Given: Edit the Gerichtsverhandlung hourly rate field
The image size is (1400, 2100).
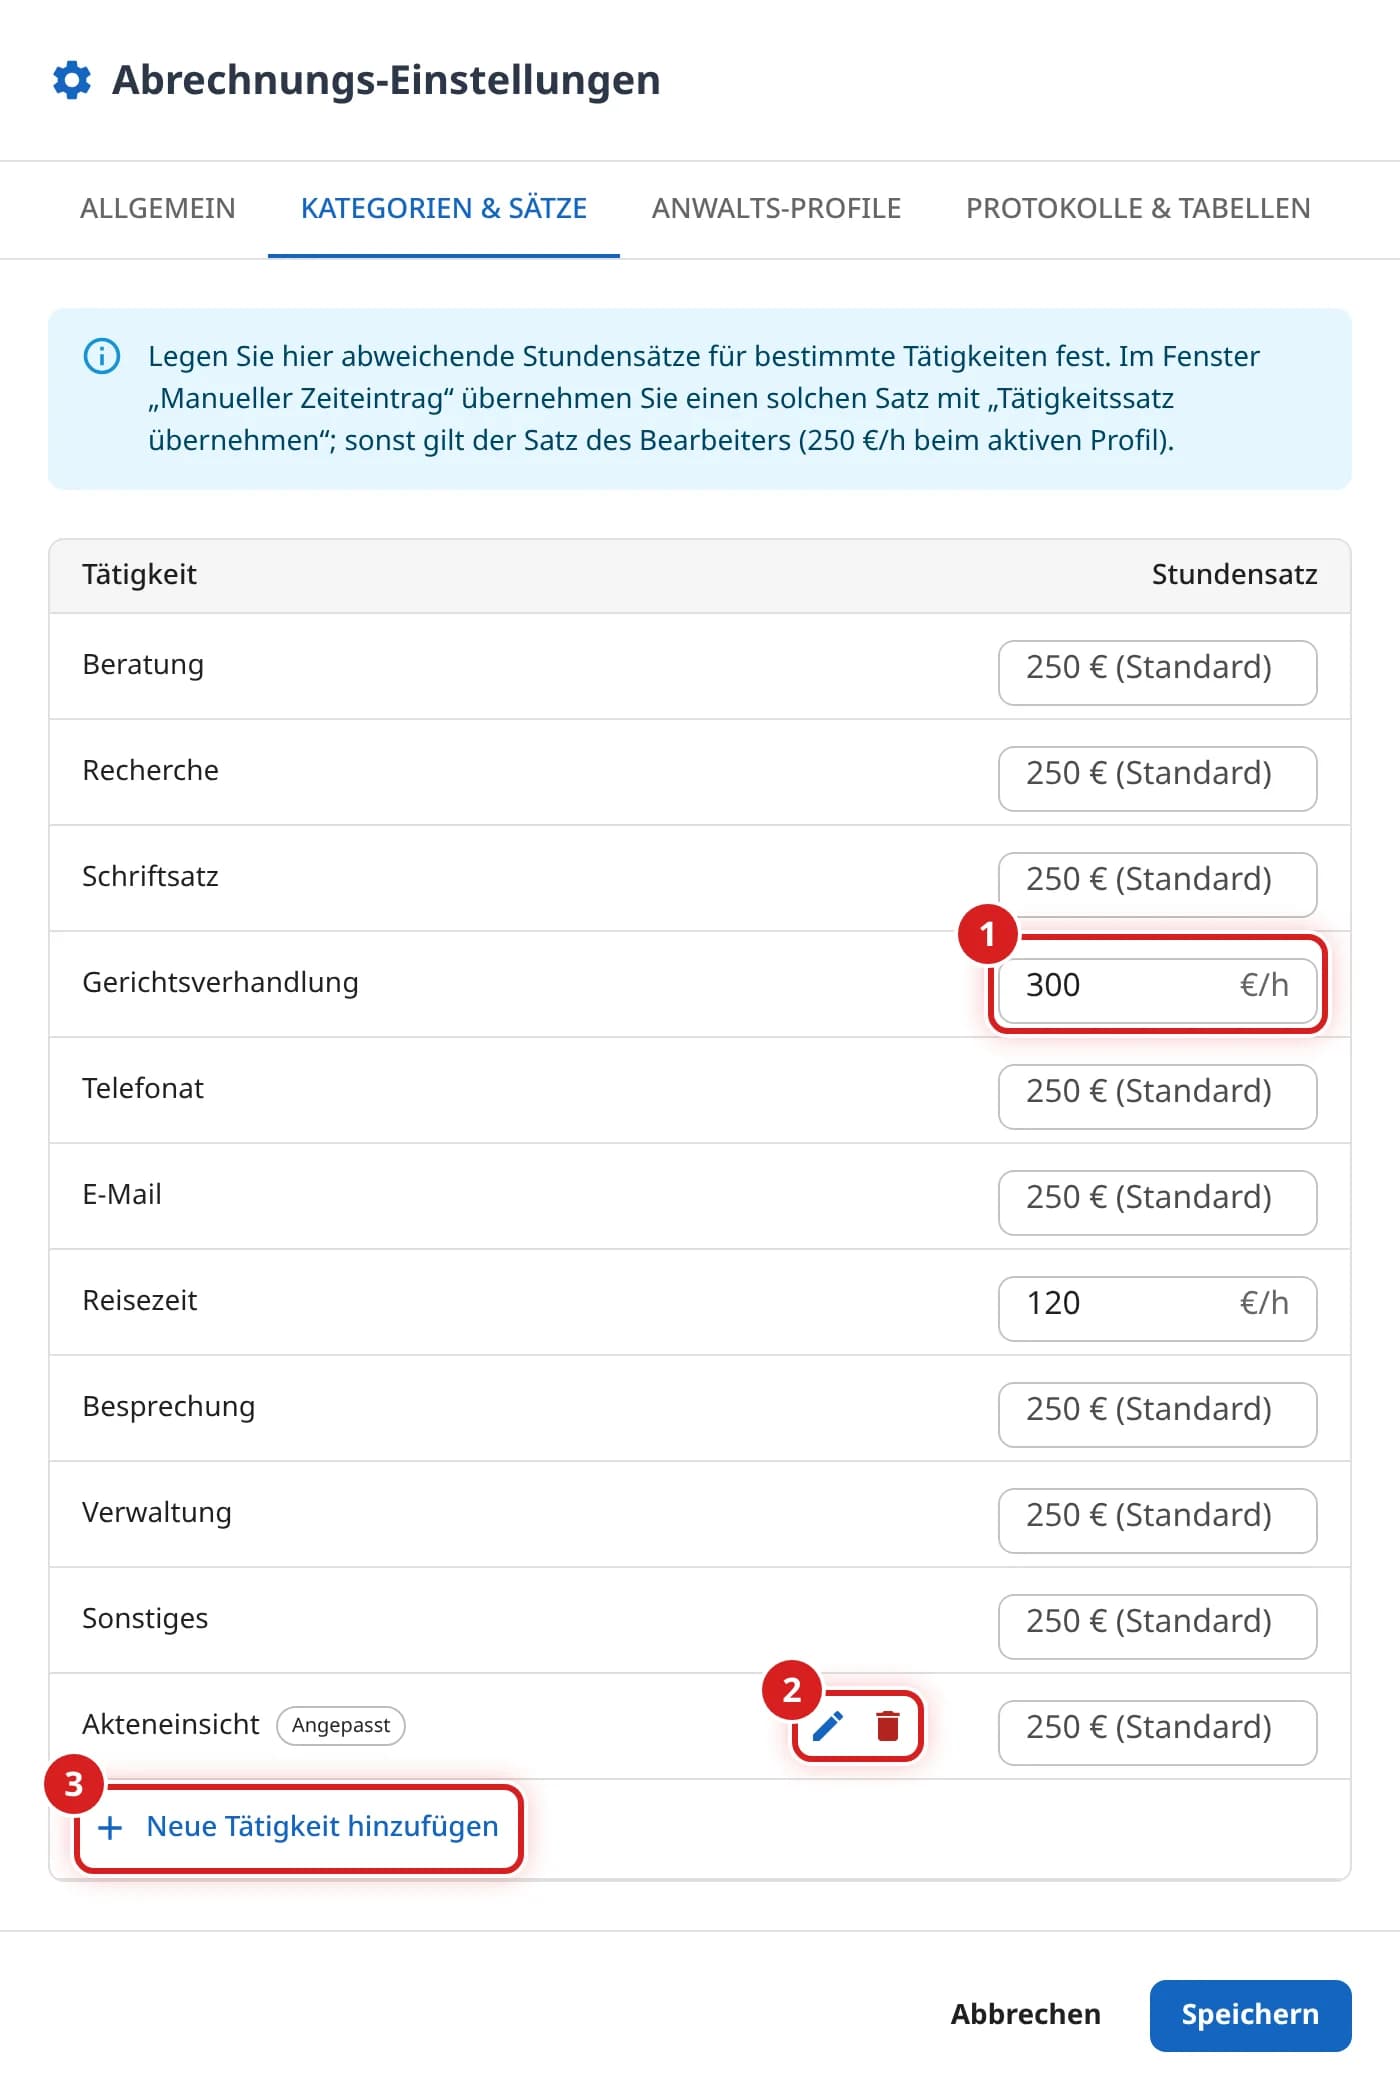Looking at the screenshot, I should click(1158, 985).
